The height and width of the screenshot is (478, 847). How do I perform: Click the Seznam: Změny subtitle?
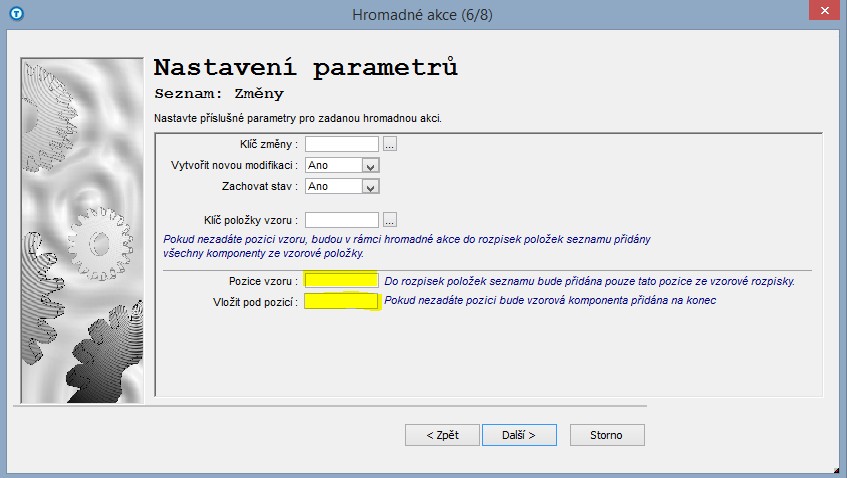[219, 94]
